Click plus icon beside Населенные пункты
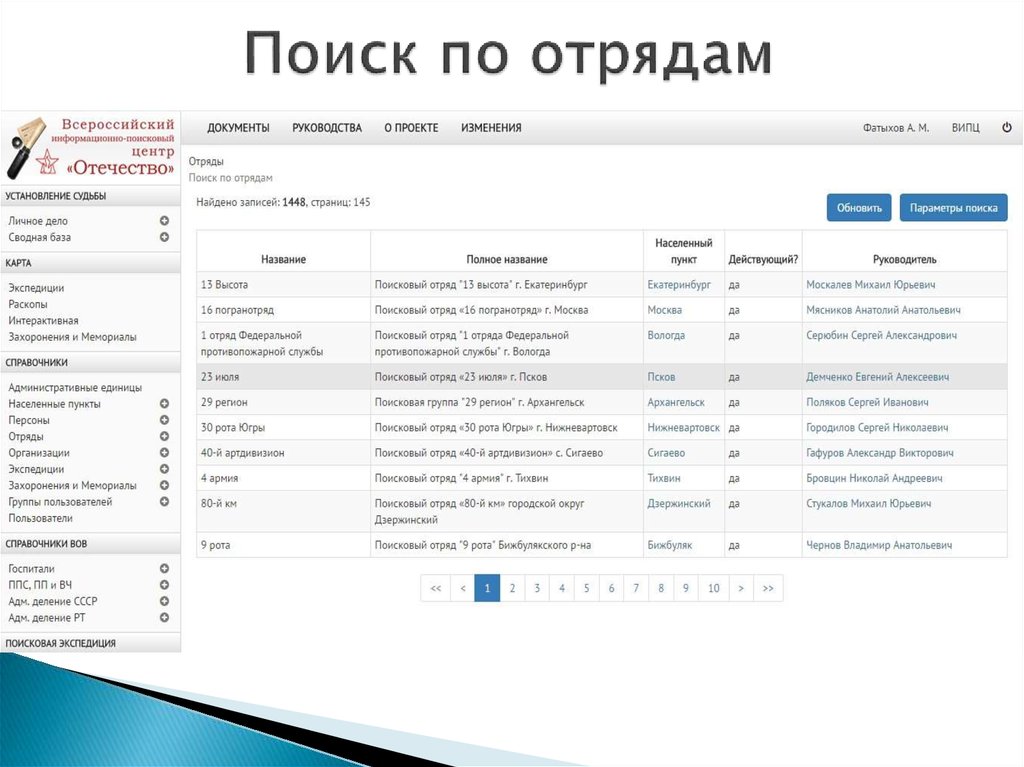Screen dimensions: 1024x767 164,404
